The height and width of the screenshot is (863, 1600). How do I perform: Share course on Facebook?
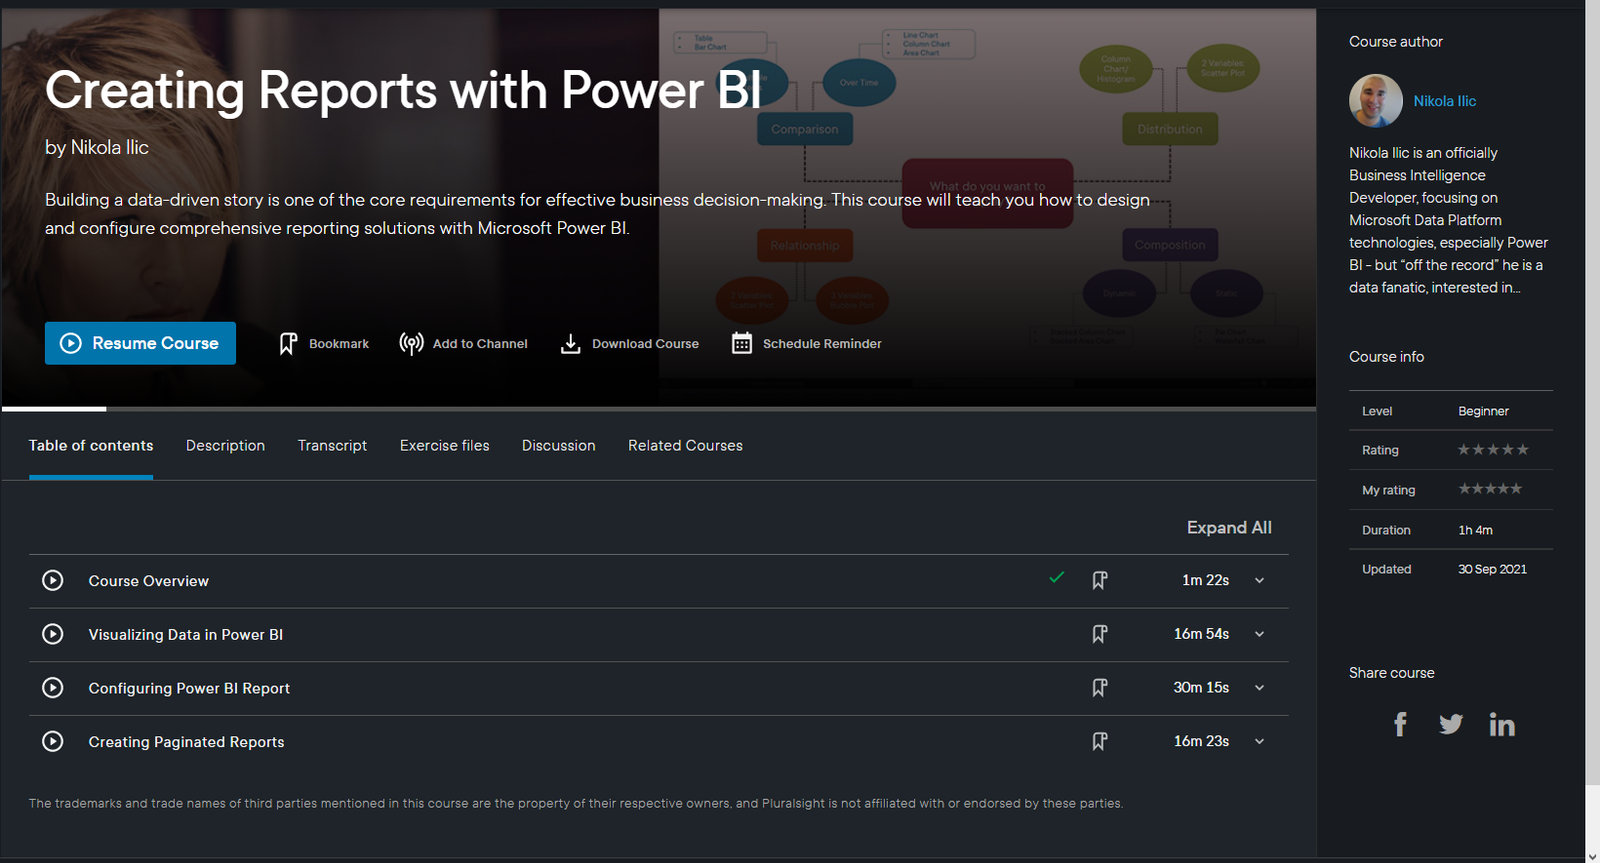coord(1400,724)
